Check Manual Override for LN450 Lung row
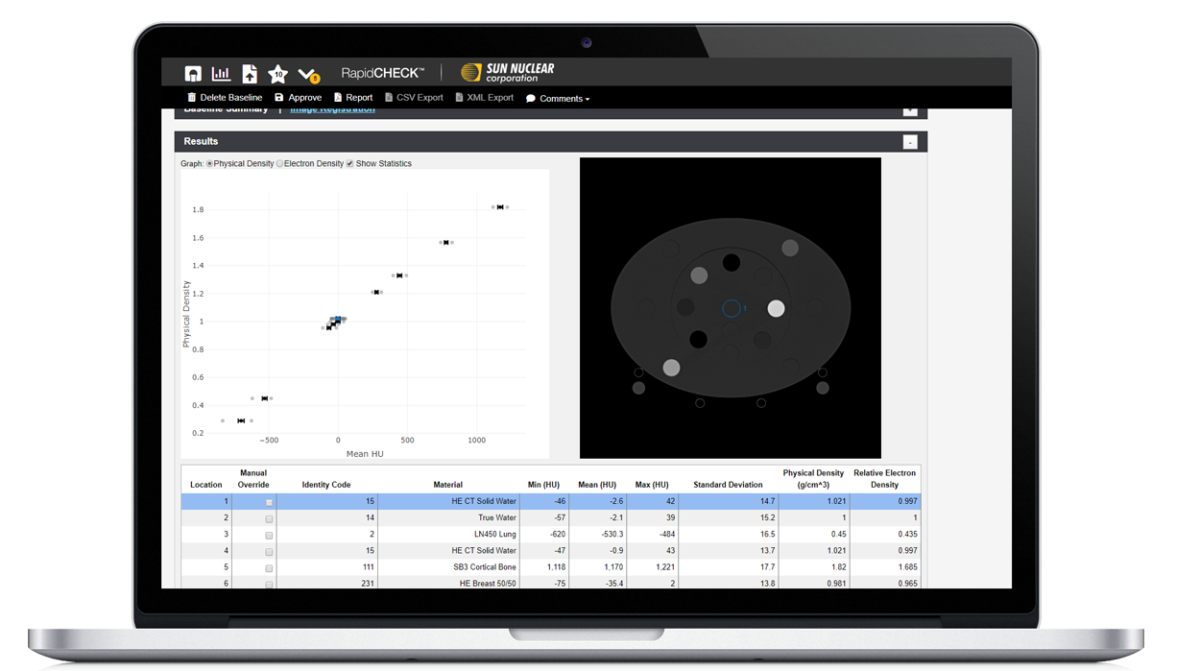1200x671 pixels. point(268,535)
